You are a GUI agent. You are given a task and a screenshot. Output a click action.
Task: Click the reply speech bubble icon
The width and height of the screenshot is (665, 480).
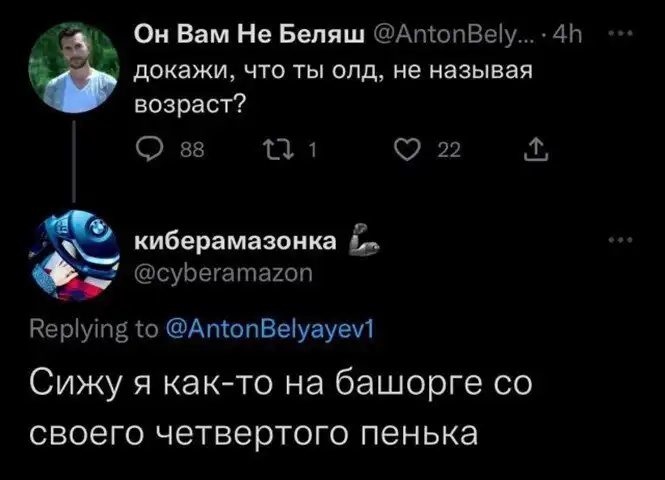tap(148, 150)
